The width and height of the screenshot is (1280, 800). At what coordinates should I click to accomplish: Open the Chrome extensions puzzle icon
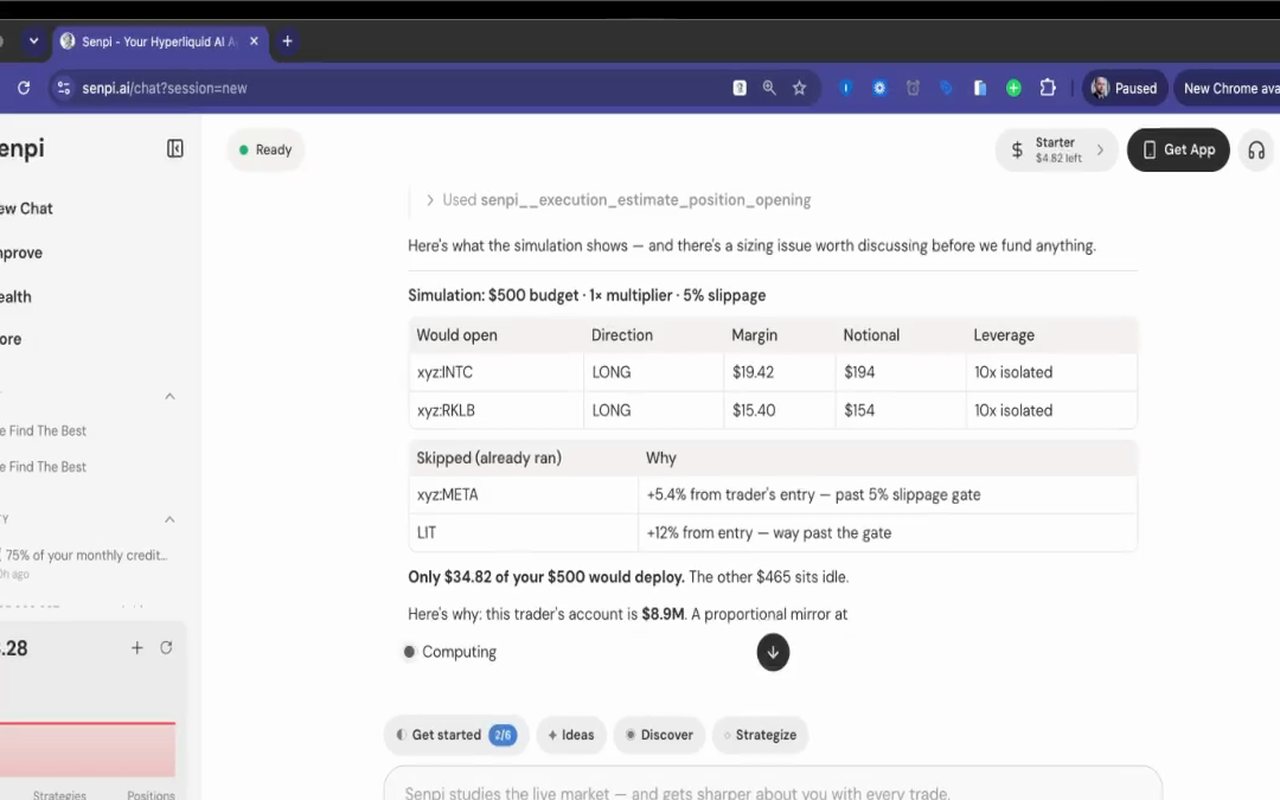coord(1048,88)
